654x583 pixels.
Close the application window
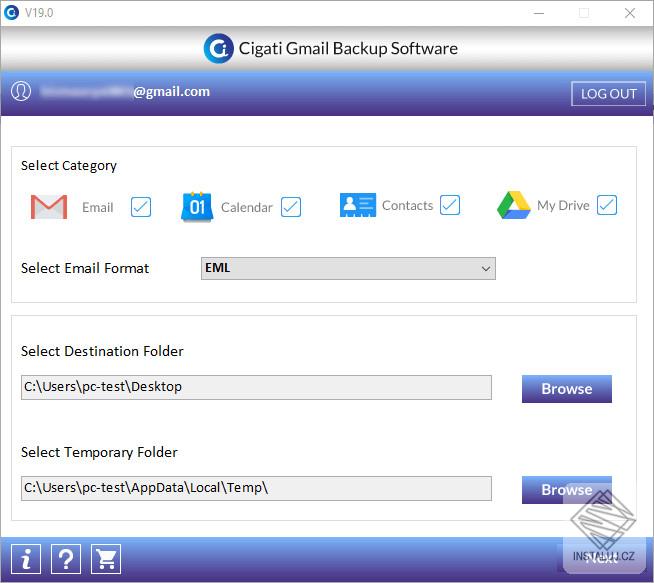pos(630,13)
